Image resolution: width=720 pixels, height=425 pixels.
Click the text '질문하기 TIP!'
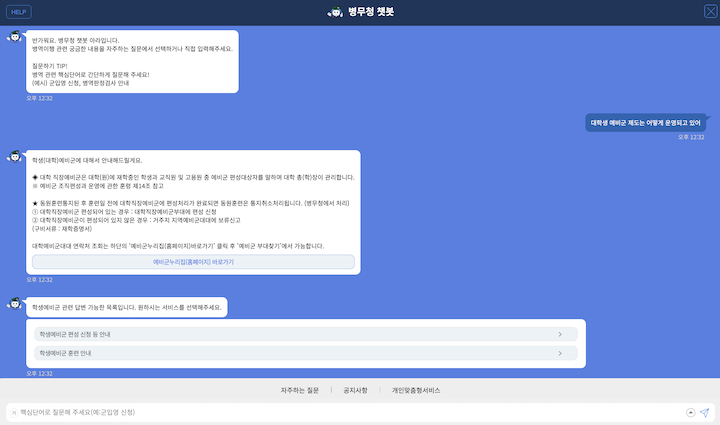(x=50, y=66)
